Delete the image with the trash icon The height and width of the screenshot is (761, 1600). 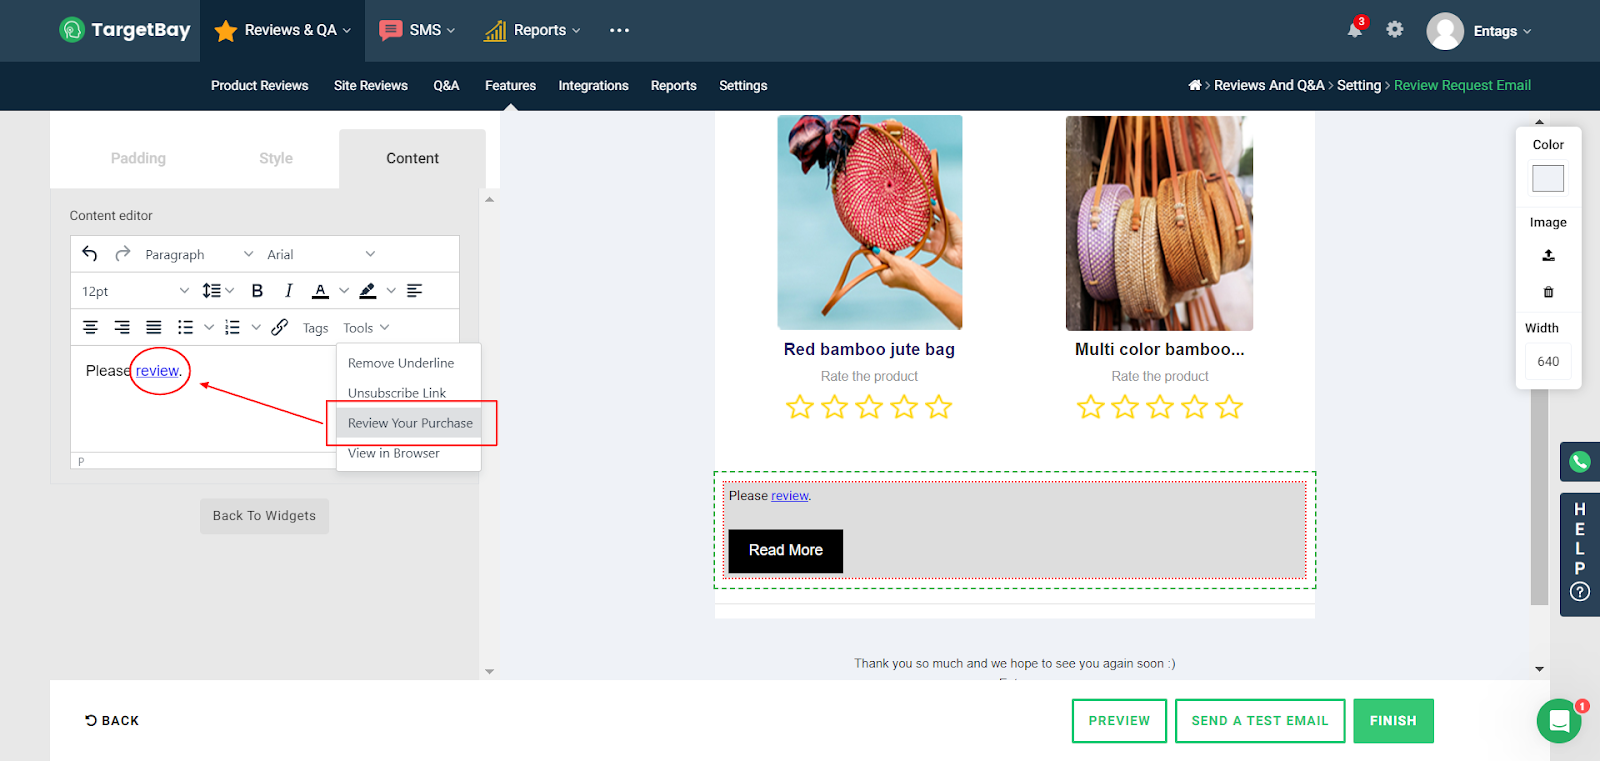click(1548, 292)
